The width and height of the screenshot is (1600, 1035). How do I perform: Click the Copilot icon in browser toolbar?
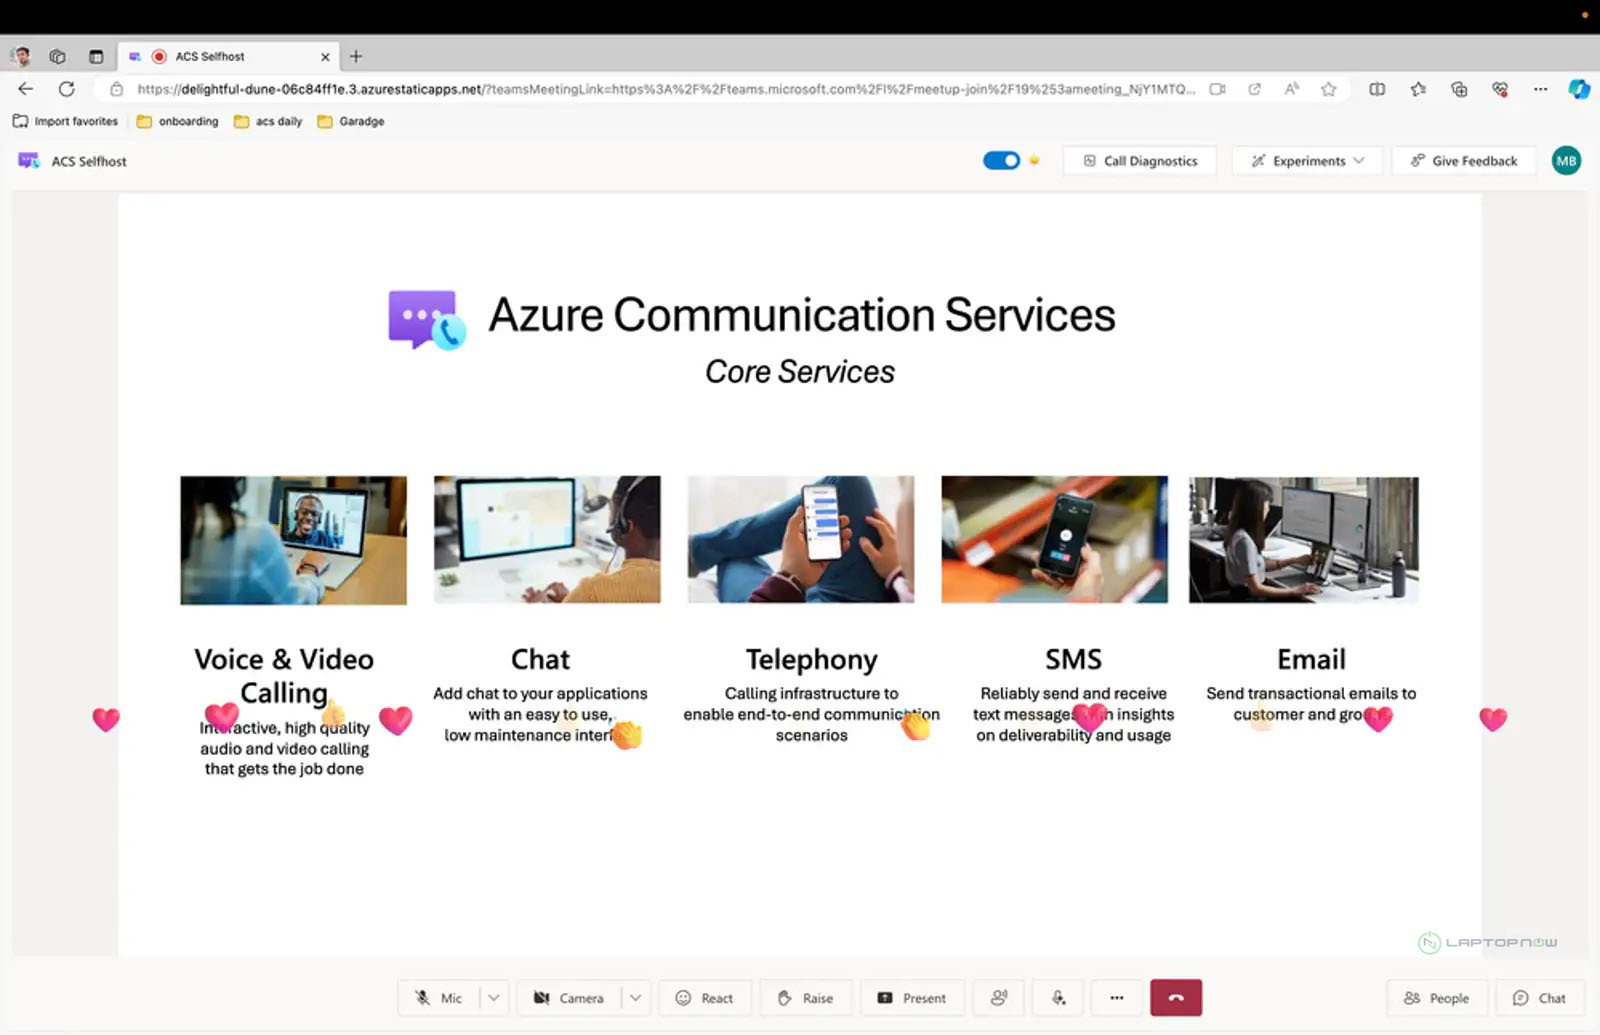[1578, 89]
